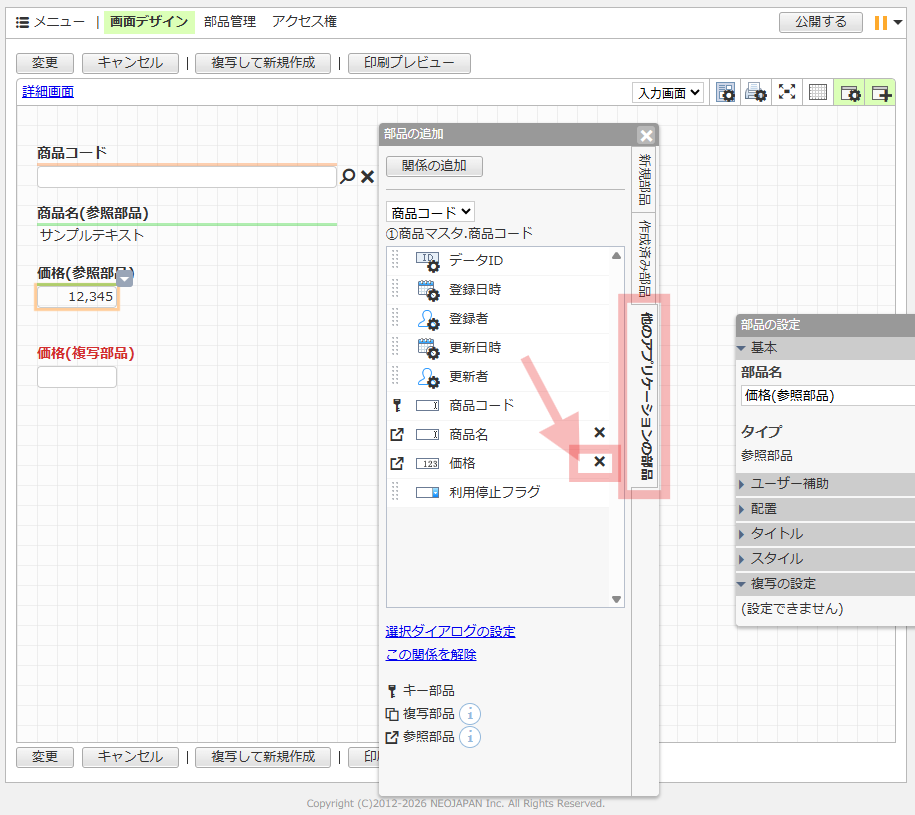Click the 商品コード input field
This screenshot has width=915, height=815.
point(187,177)
